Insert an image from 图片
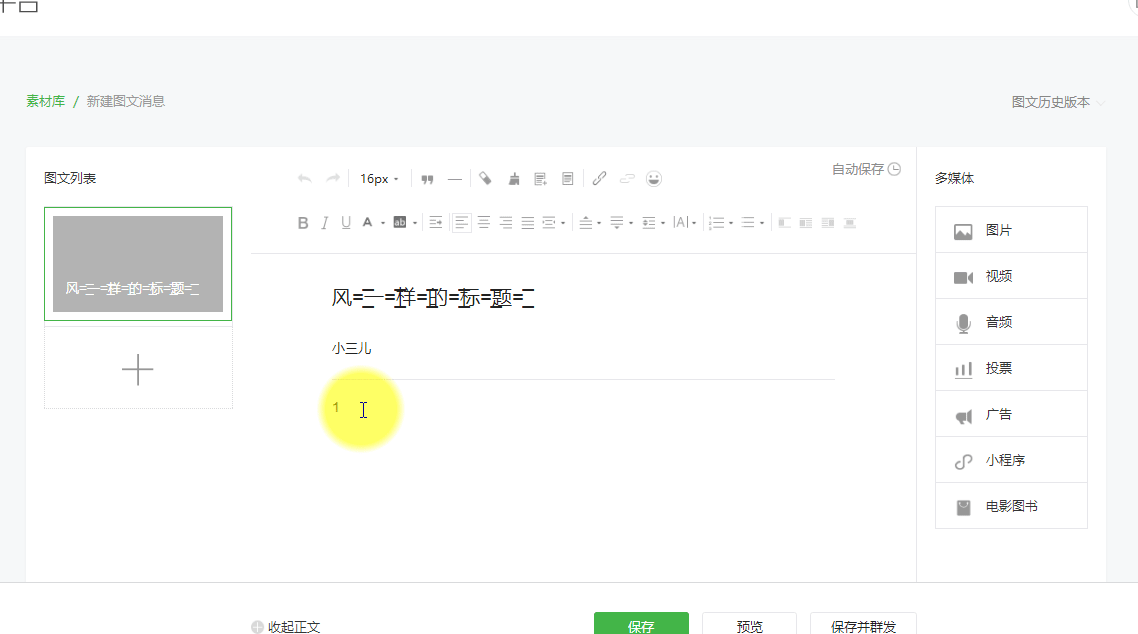Image resolution: width=1138 pixels, height=634 pixels. click(1011, 230)
